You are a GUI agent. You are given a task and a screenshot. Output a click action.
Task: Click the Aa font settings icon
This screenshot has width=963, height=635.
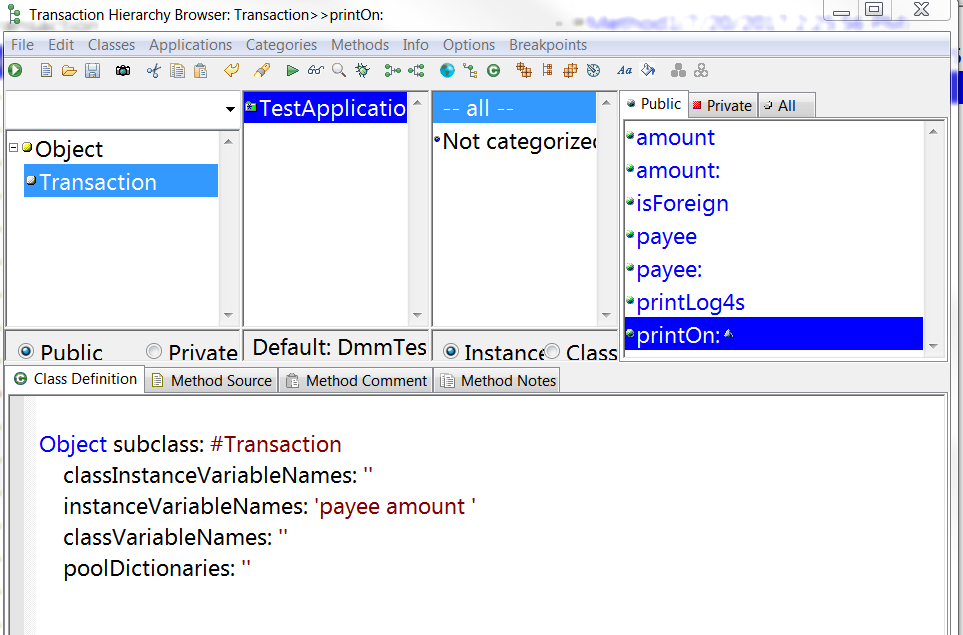624,70
